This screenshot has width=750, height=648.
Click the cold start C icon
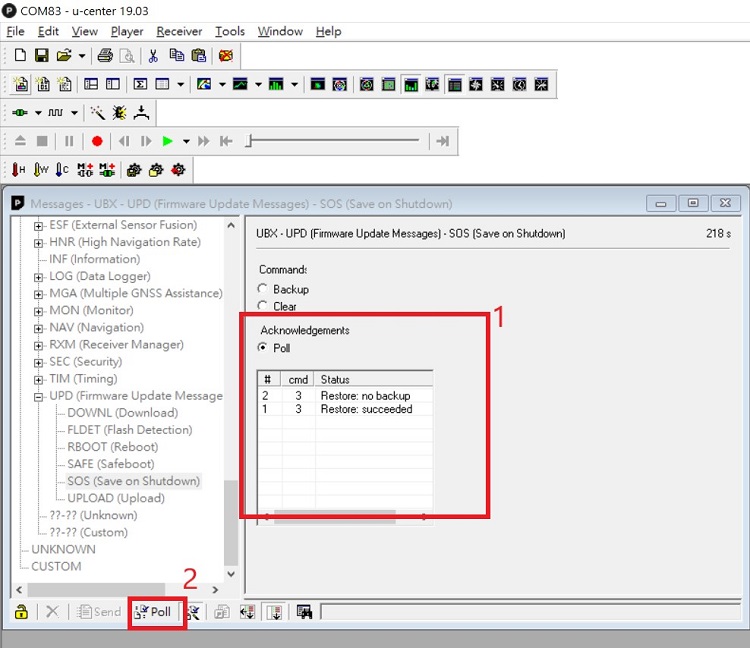coord(62,170)
